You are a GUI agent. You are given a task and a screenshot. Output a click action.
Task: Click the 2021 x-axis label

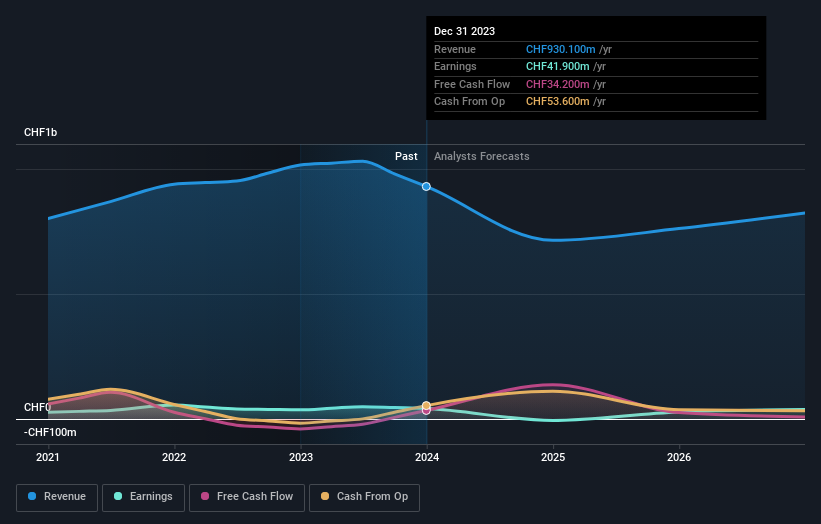coord(48,457)
